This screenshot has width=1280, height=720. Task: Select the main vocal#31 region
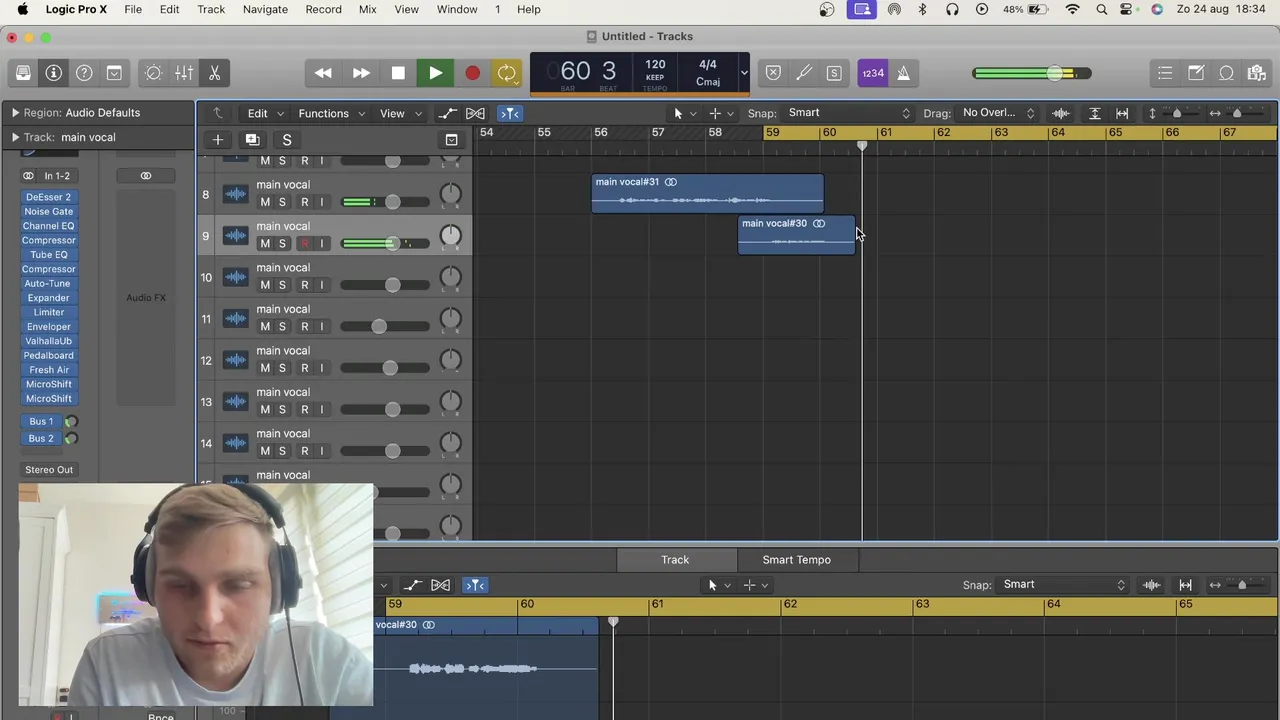[x=707, y=194]
